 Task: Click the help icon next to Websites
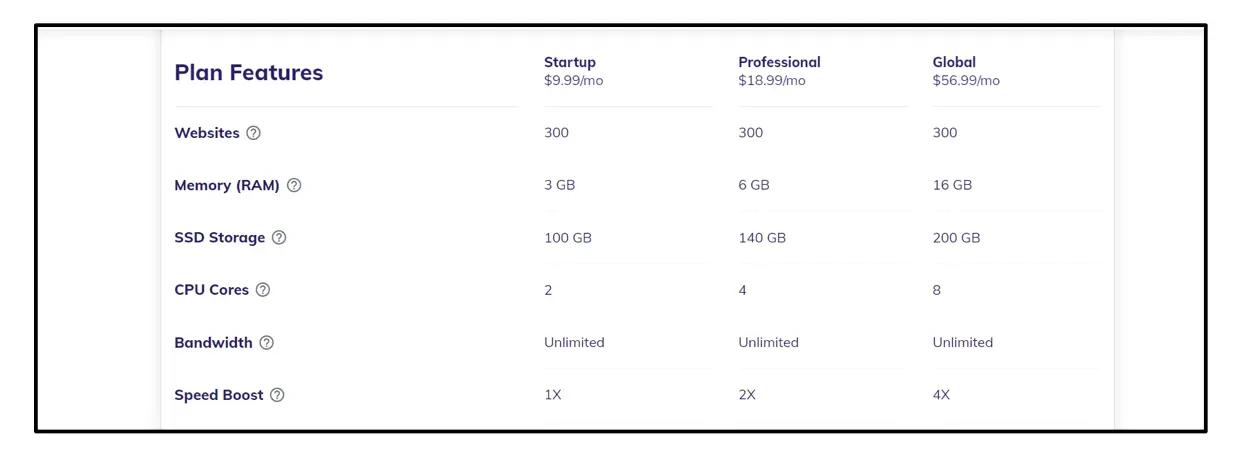point(254,133)
